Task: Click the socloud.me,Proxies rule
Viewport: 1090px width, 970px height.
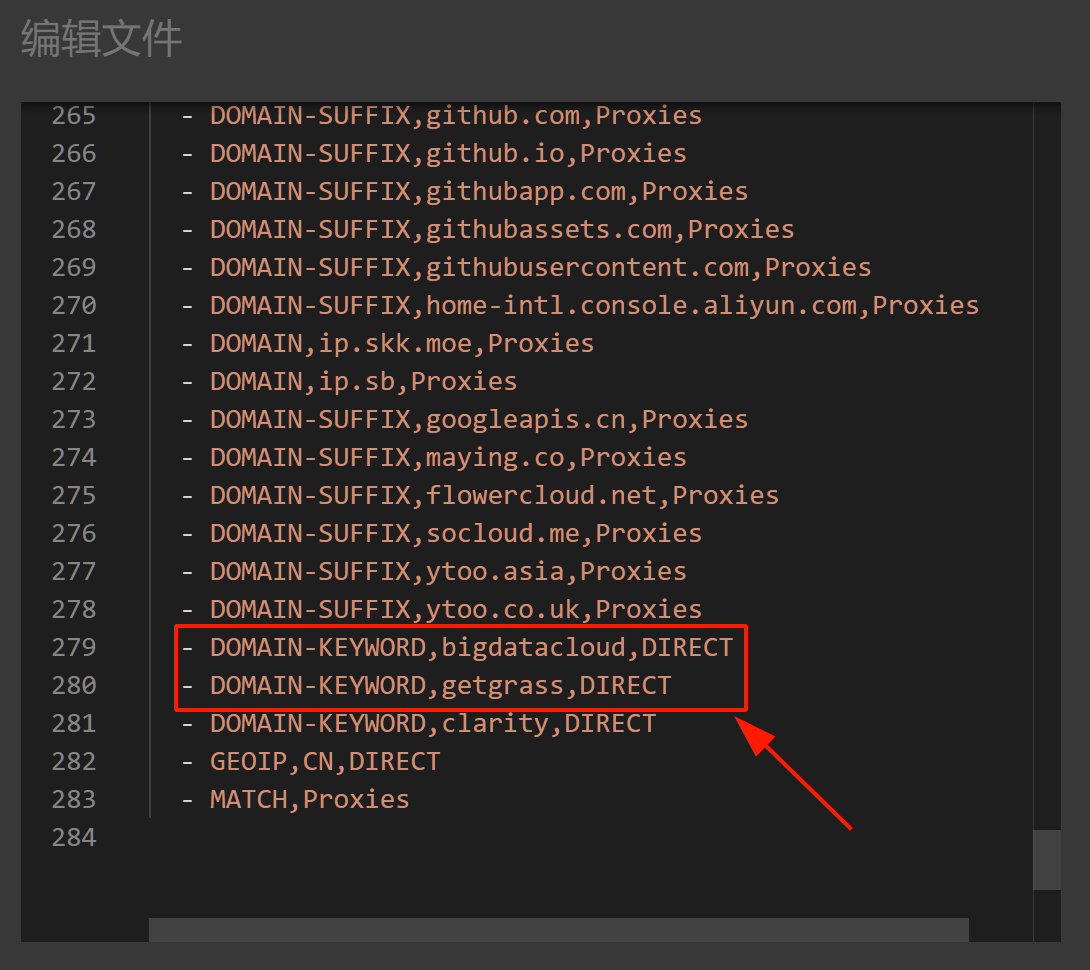Action: point(456,534)
